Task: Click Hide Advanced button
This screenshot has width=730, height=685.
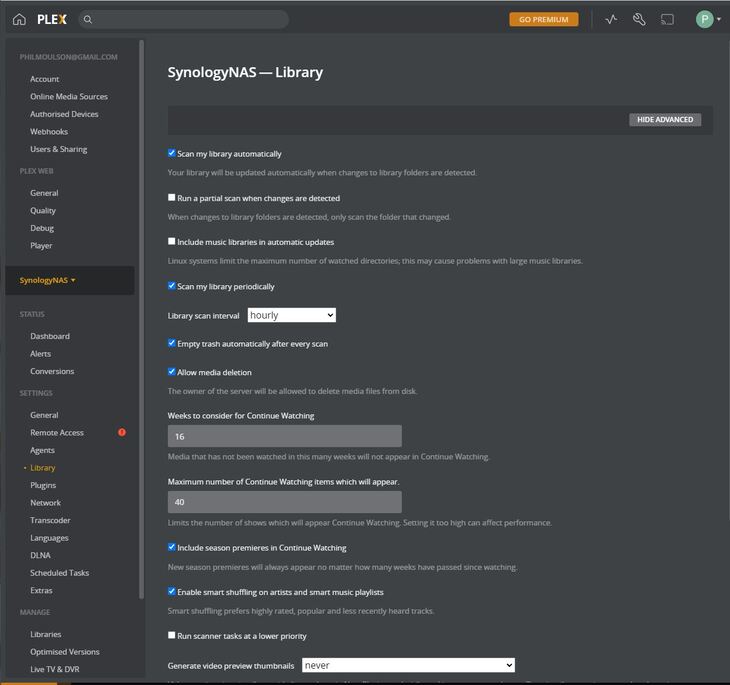Action: click(x=665, y=120)
